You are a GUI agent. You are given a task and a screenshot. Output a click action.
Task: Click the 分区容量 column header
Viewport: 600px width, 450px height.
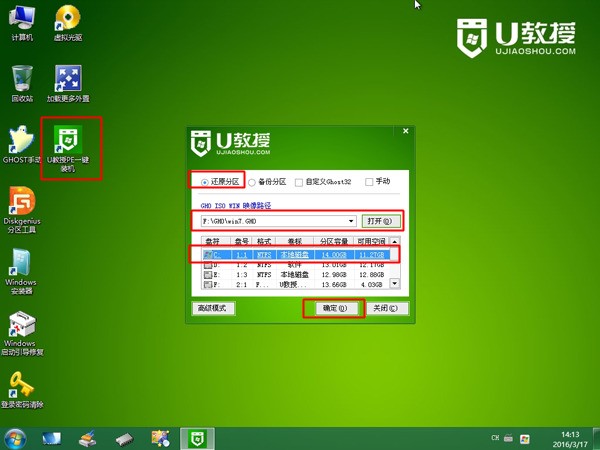click(334, 241)
